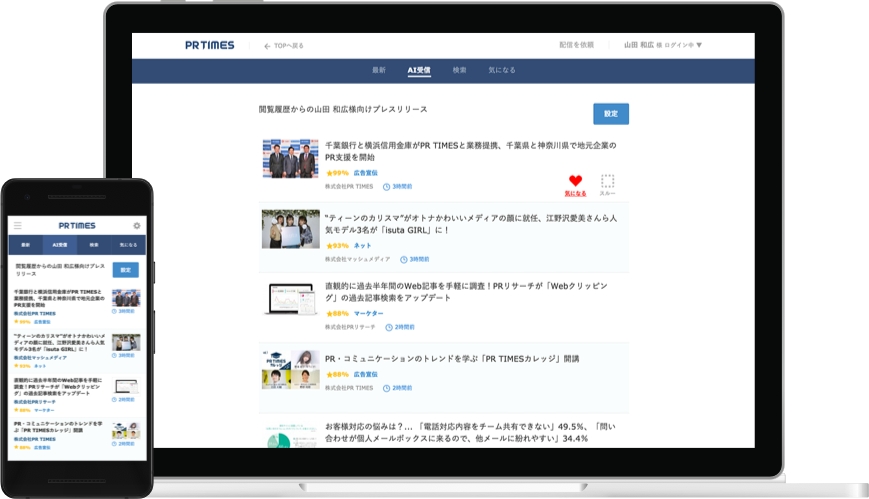Open the 千葉銀行 thumbnail on the phone
This screenshot has width=869, height=499.
coord(126,298)
